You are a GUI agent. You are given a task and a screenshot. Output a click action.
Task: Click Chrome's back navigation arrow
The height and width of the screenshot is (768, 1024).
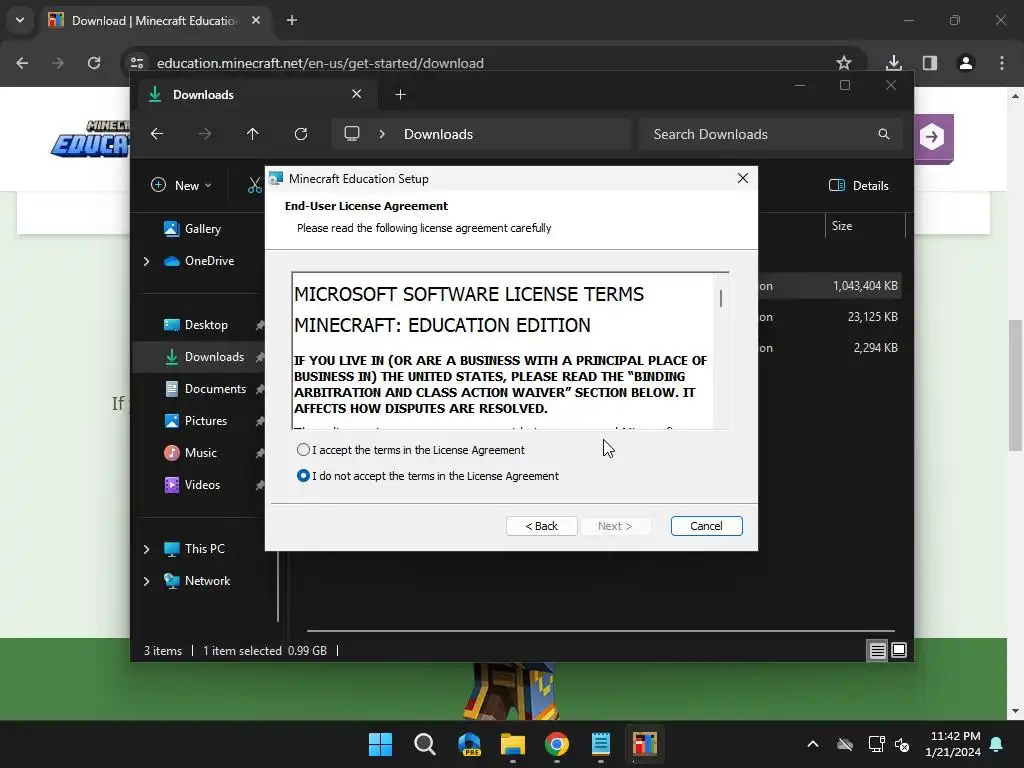point(22,63)
